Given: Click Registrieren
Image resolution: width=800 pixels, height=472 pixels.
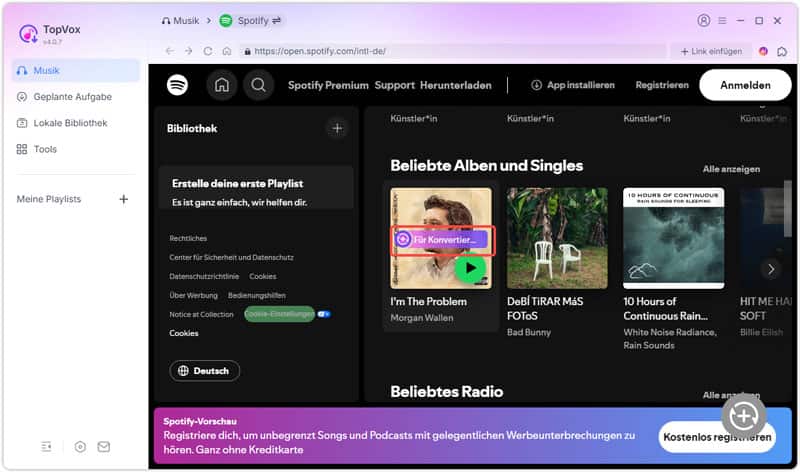Looking at the screenshot, I should 662,85.
